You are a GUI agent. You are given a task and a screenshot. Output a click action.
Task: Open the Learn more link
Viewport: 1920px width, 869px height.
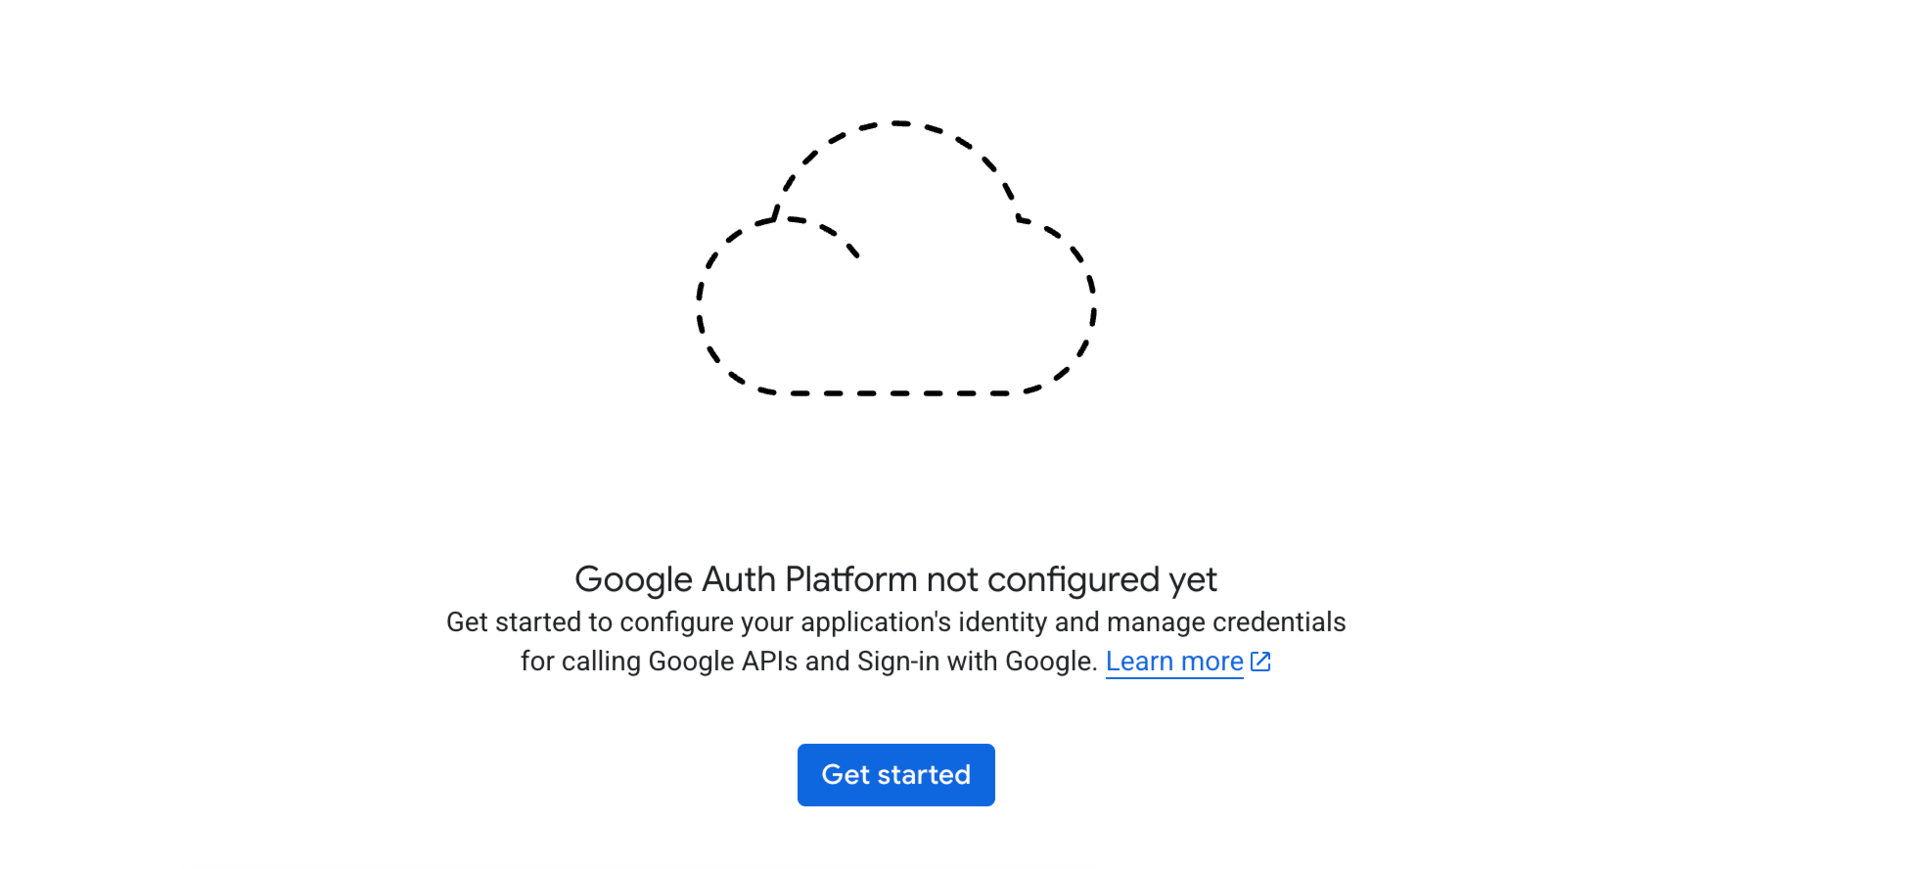(1174, 661)
